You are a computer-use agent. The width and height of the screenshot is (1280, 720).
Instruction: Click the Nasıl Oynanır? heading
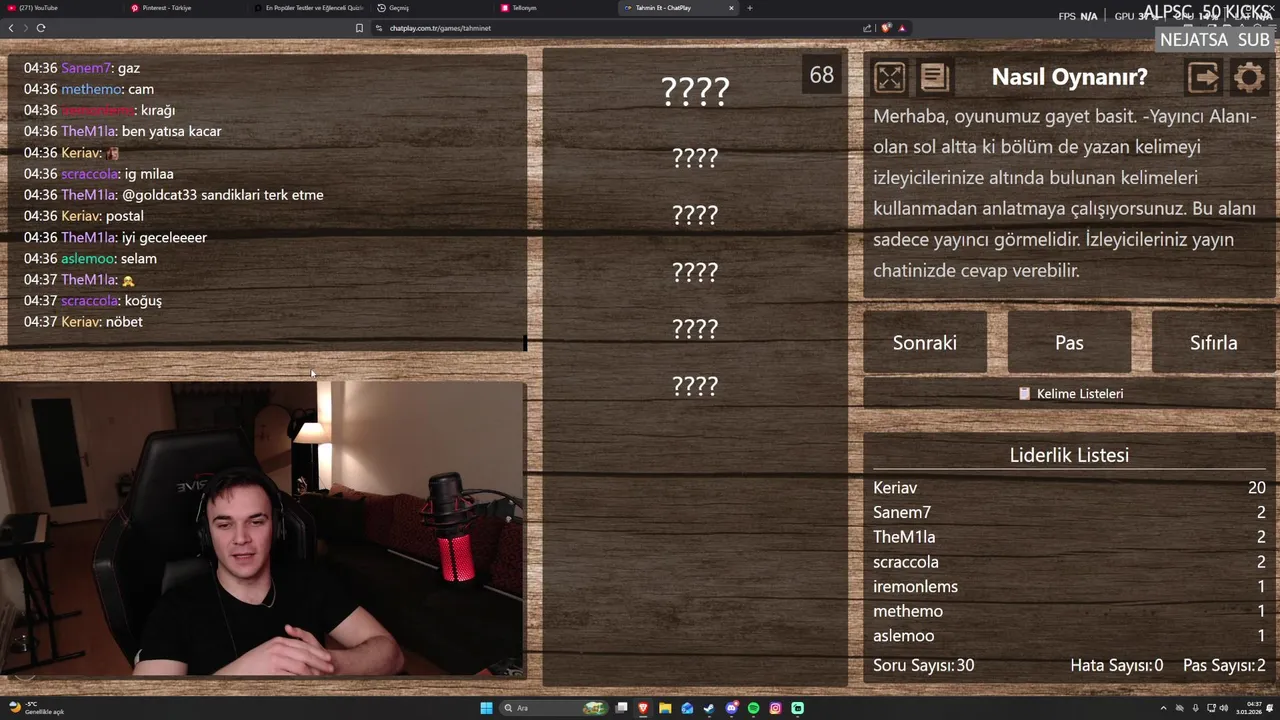(1069, 77)
